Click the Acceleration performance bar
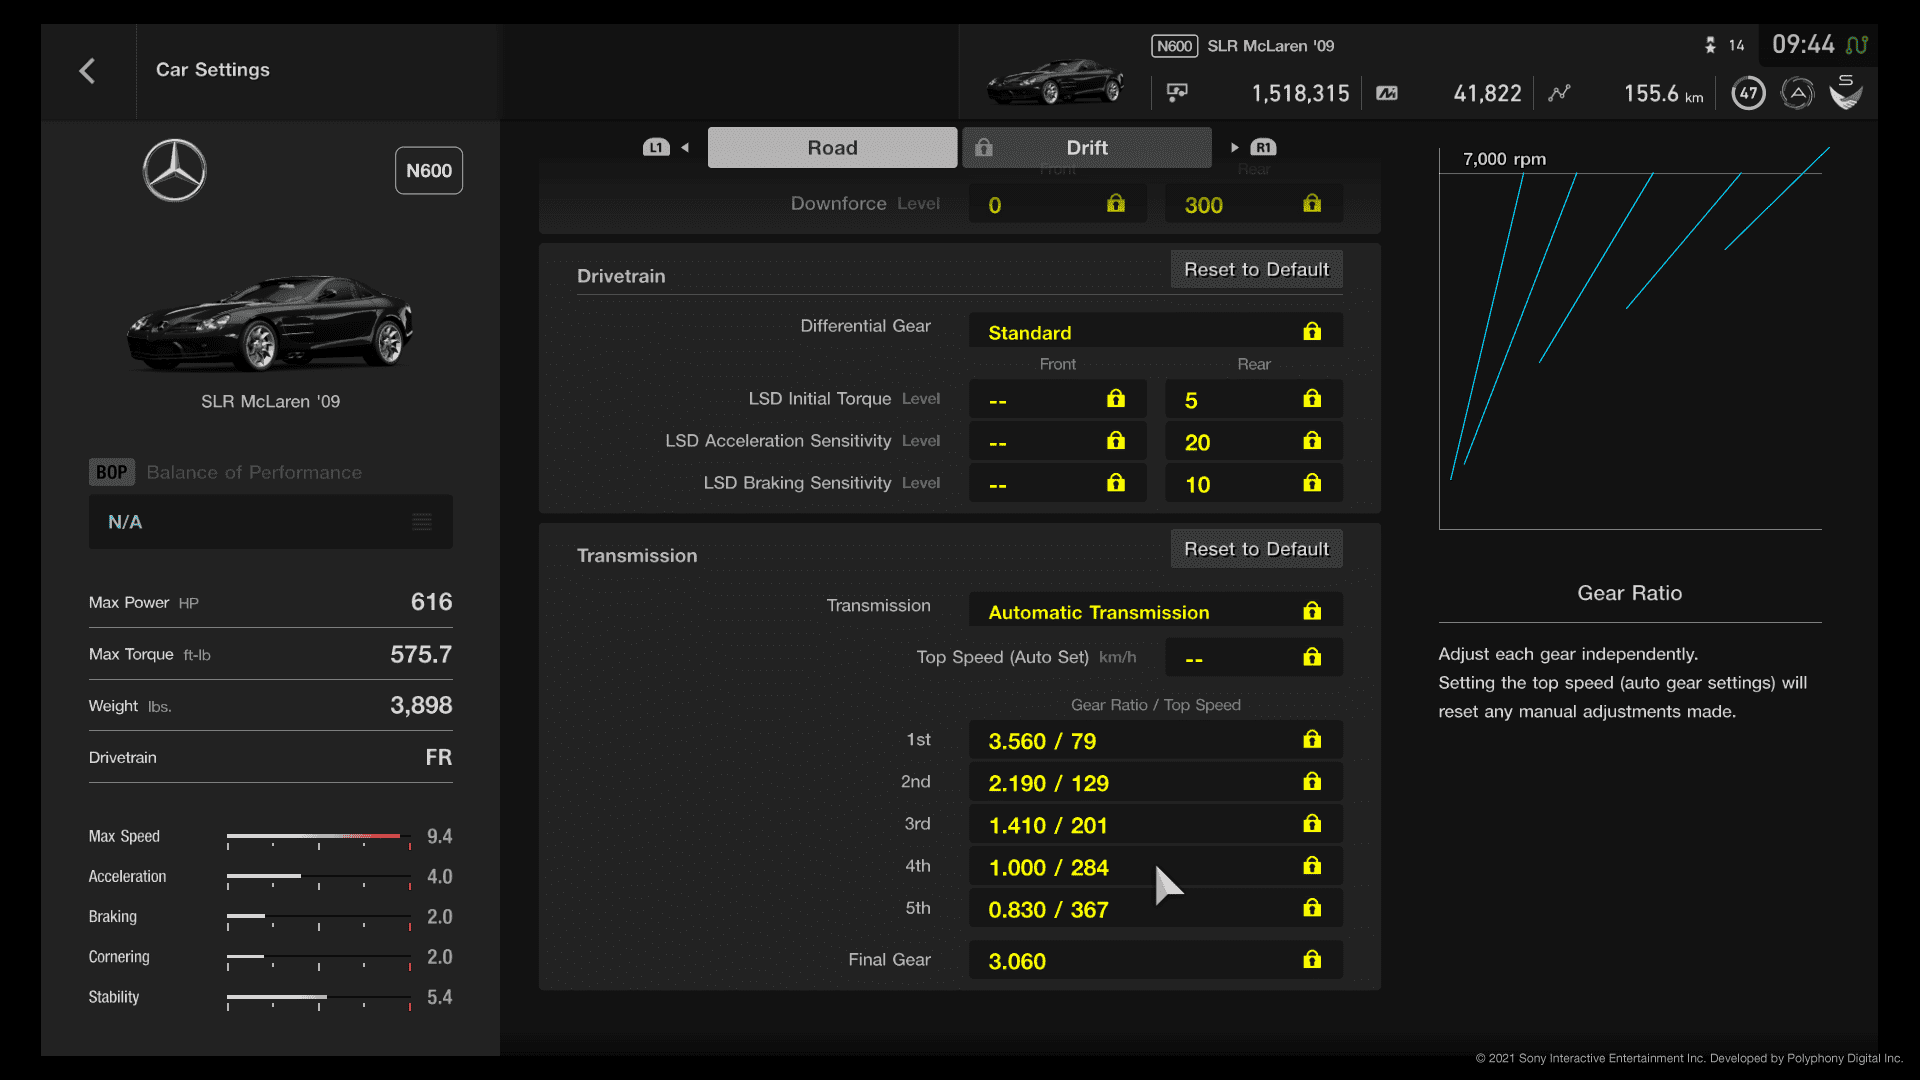 click(318, 878)
